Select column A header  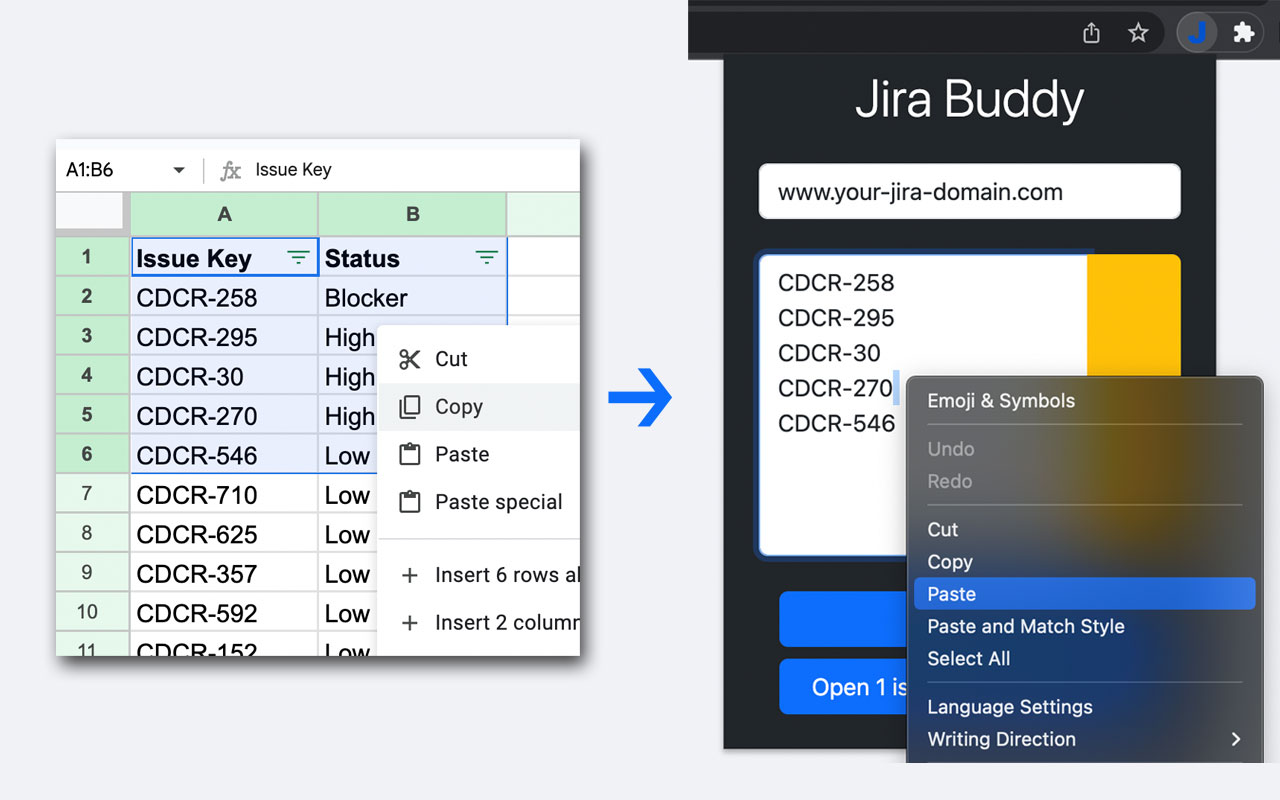tap(224, 214)
